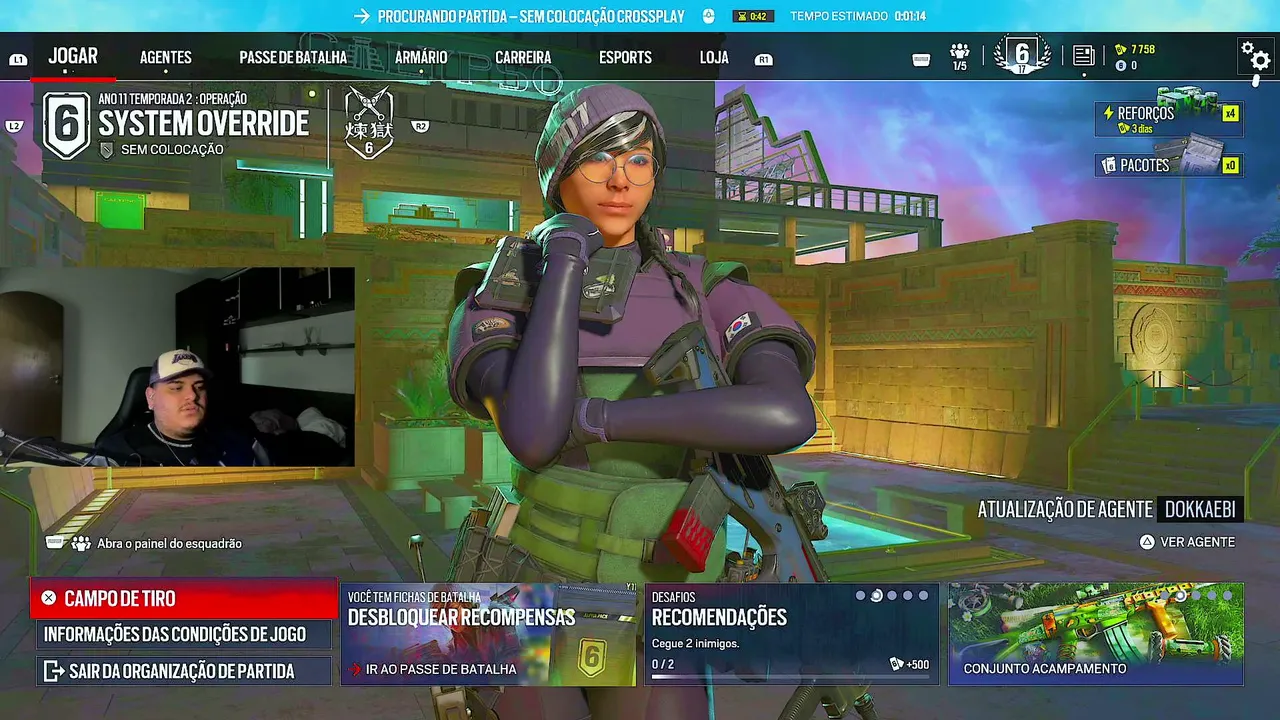Click the DOKKAEBI agent name label

coord(1200,509)
